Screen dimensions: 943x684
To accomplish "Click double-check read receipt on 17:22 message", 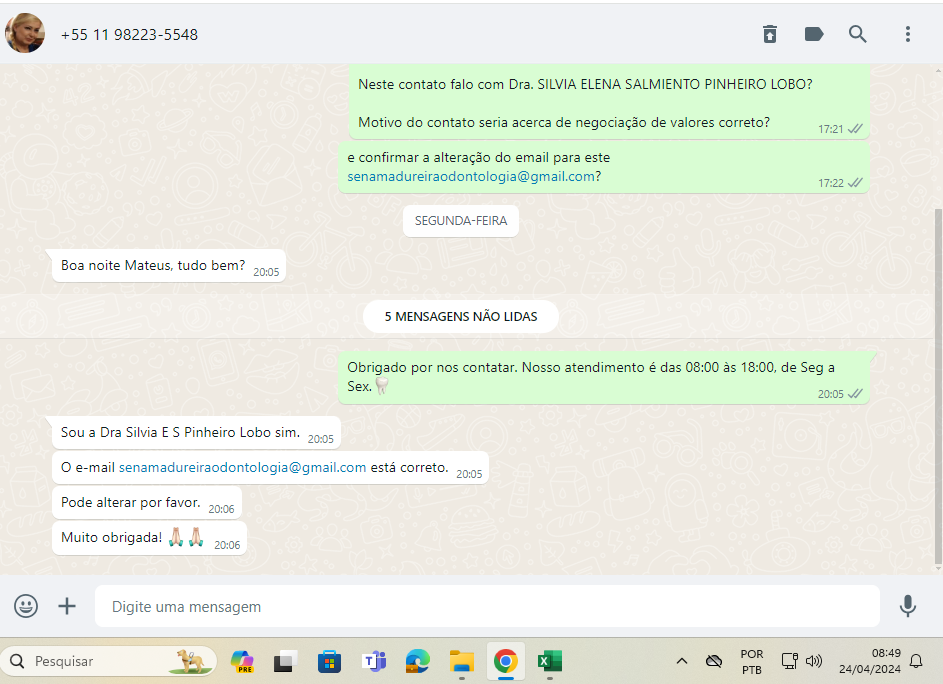I will coord(855,183).
